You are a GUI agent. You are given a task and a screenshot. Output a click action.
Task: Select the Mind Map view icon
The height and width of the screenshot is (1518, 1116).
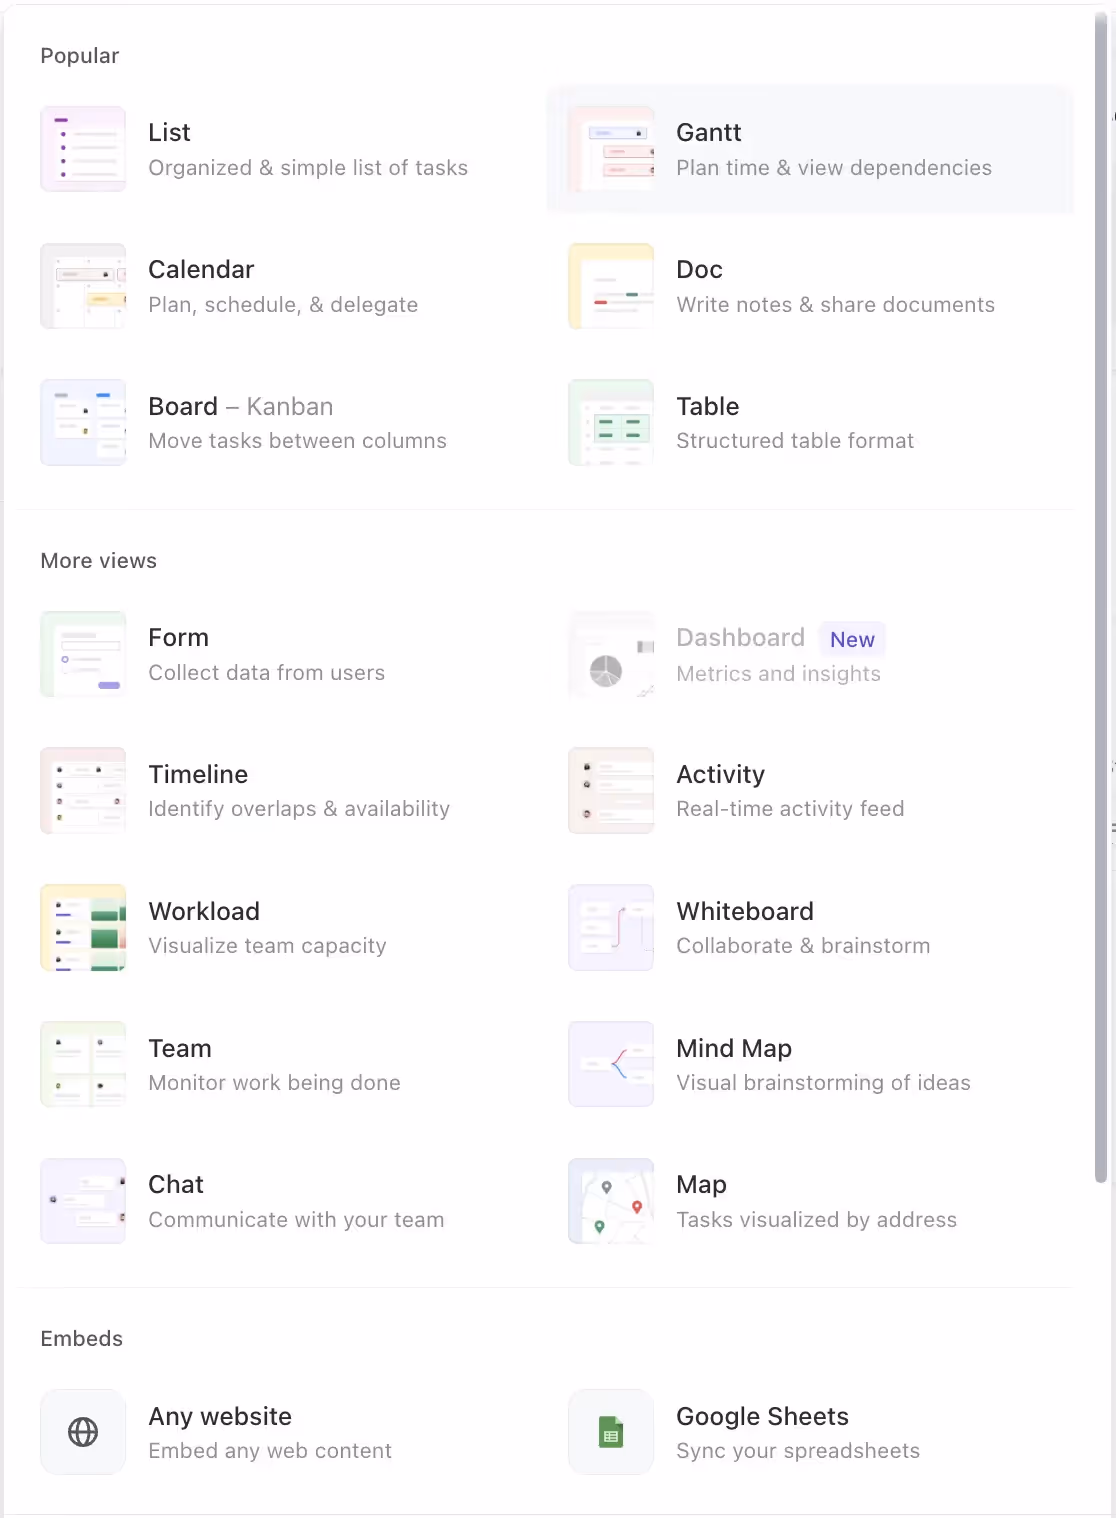click(611, 1063)
